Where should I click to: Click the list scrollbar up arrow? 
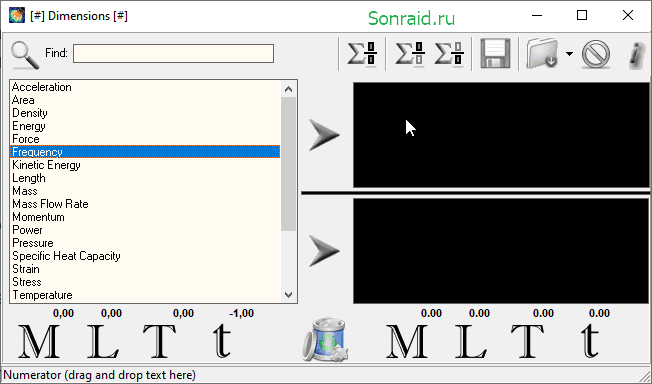point(289,89)
